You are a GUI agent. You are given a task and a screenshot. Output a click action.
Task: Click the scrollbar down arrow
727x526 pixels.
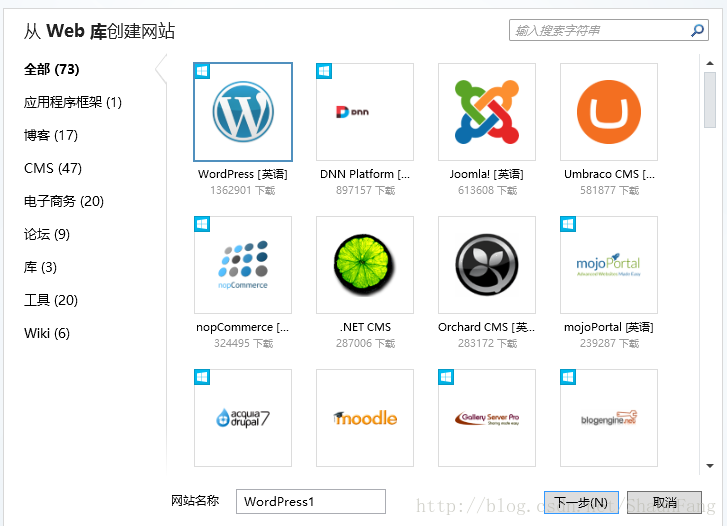(x=709, y=466)
